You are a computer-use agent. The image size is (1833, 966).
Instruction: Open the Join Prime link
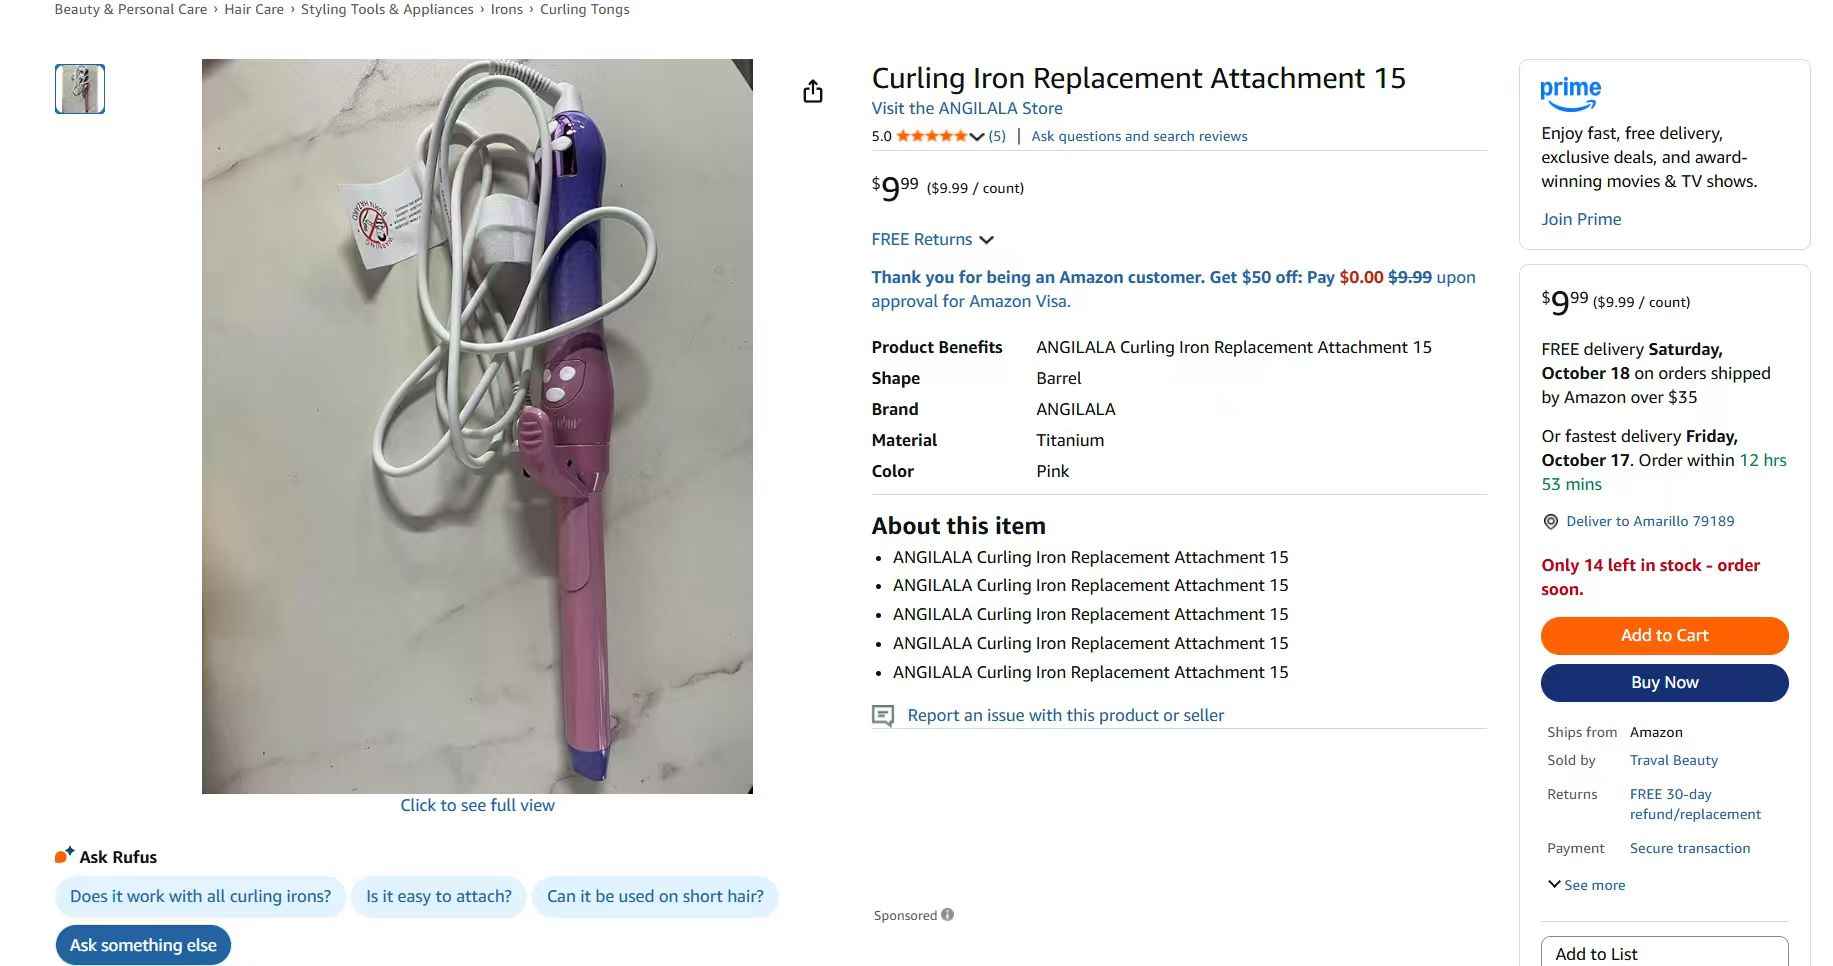(x=1581, y=219)
